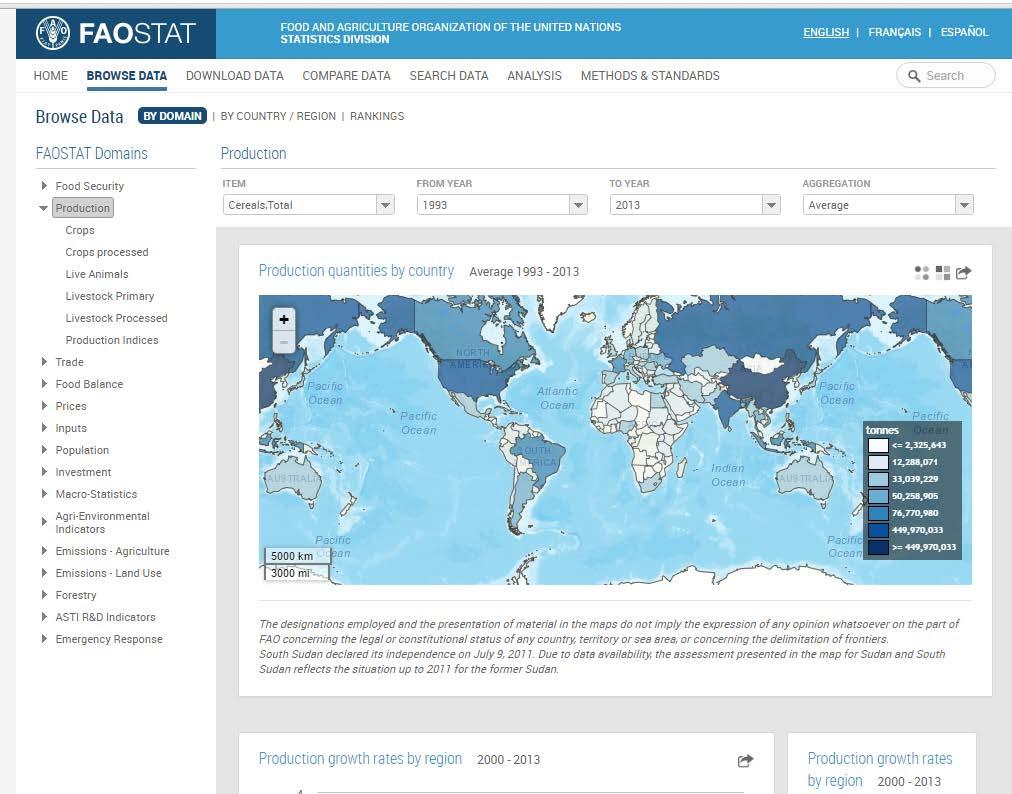Open the Crops processed subdomain

[106, 252]
